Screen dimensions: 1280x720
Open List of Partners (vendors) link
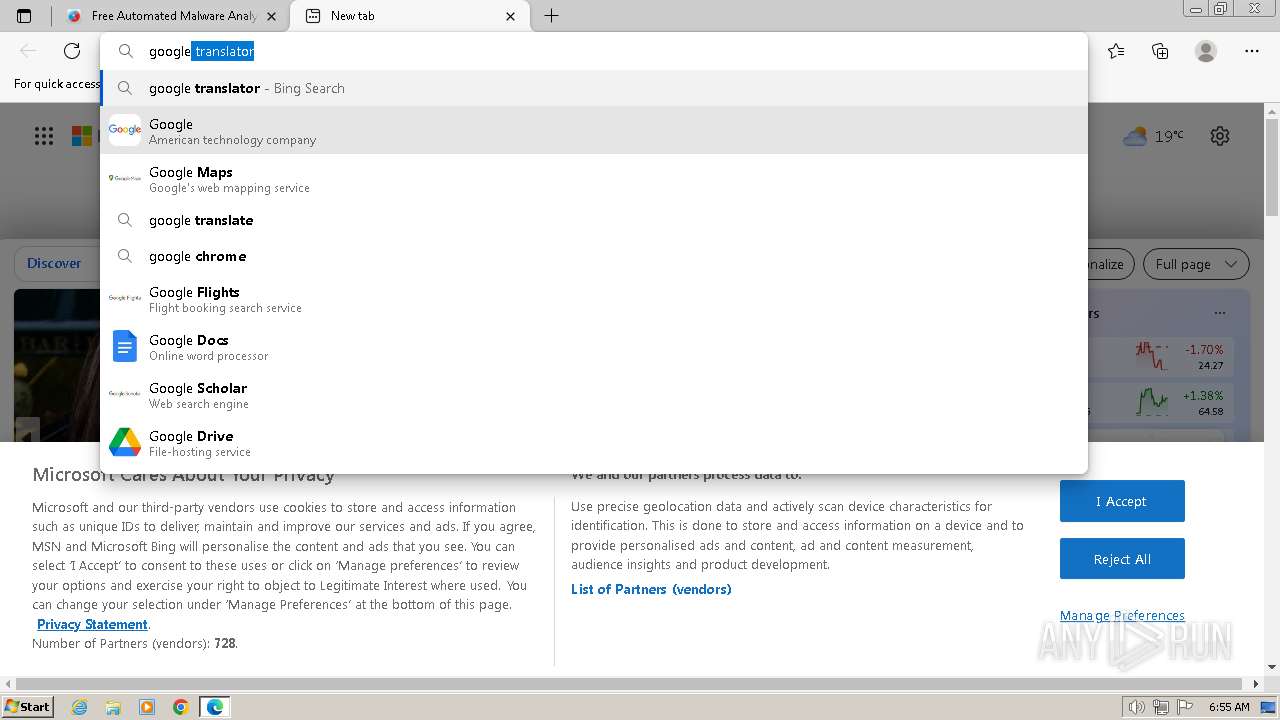(x=651, y=589)
